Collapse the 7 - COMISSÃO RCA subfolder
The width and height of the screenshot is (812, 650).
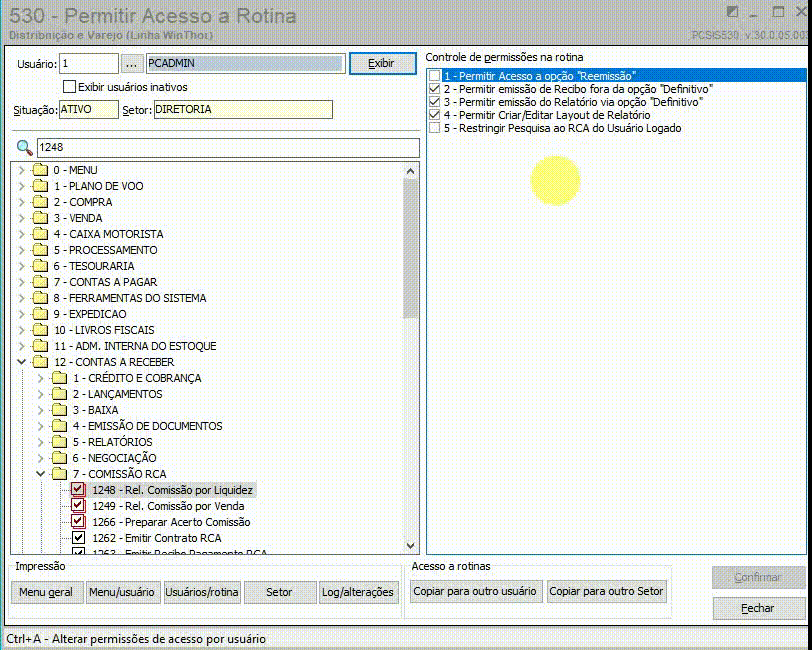pyautogui.click(x=40, y=474)
